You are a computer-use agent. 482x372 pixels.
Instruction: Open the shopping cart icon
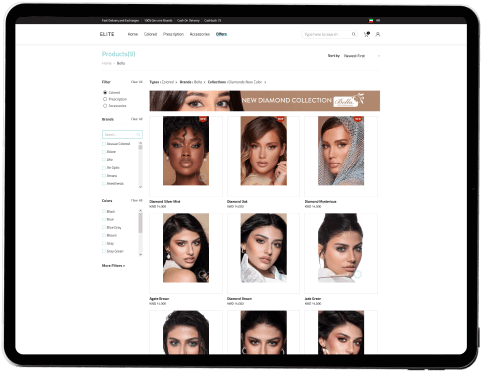[366, 34]
